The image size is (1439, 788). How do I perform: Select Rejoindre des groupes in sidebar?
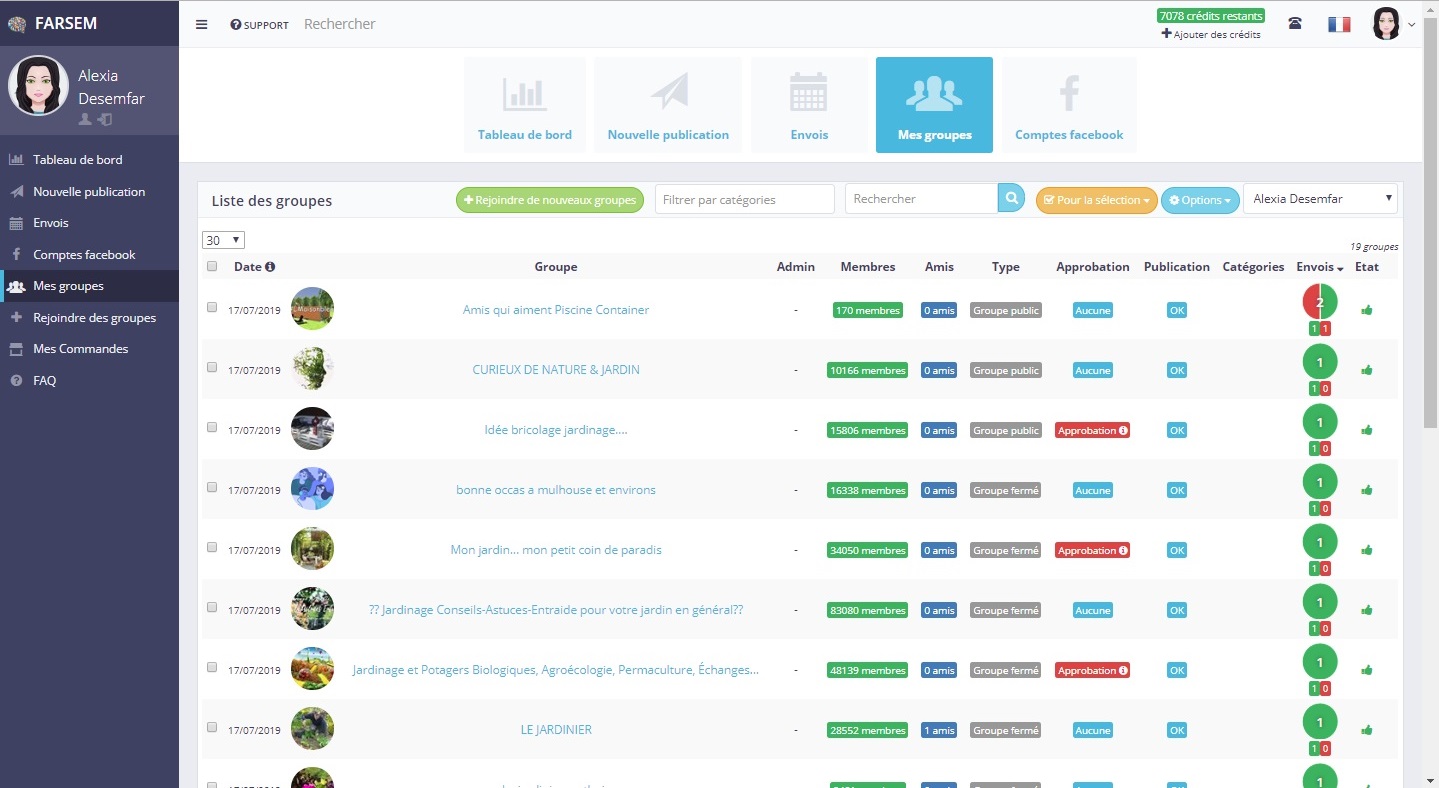tap(94, 317)
